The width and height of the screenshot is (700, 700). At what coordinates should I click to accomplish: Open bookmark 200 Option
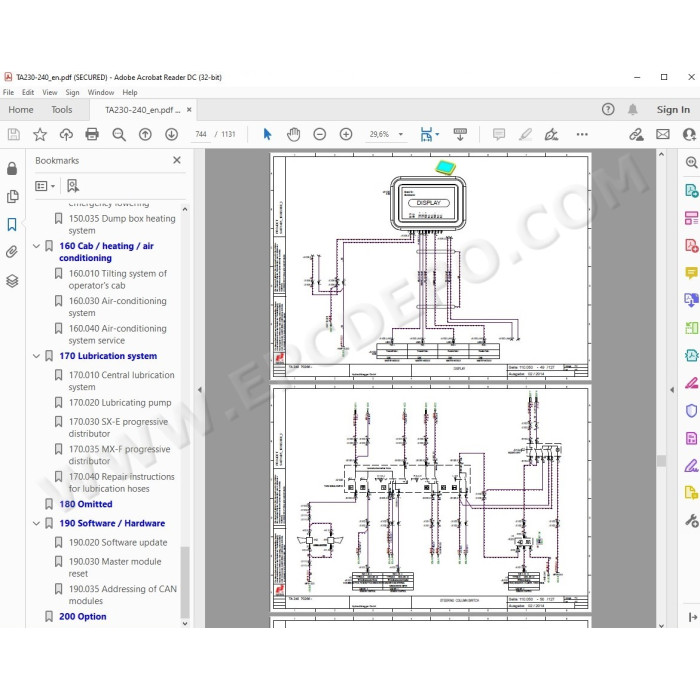[x=83, y=617]
